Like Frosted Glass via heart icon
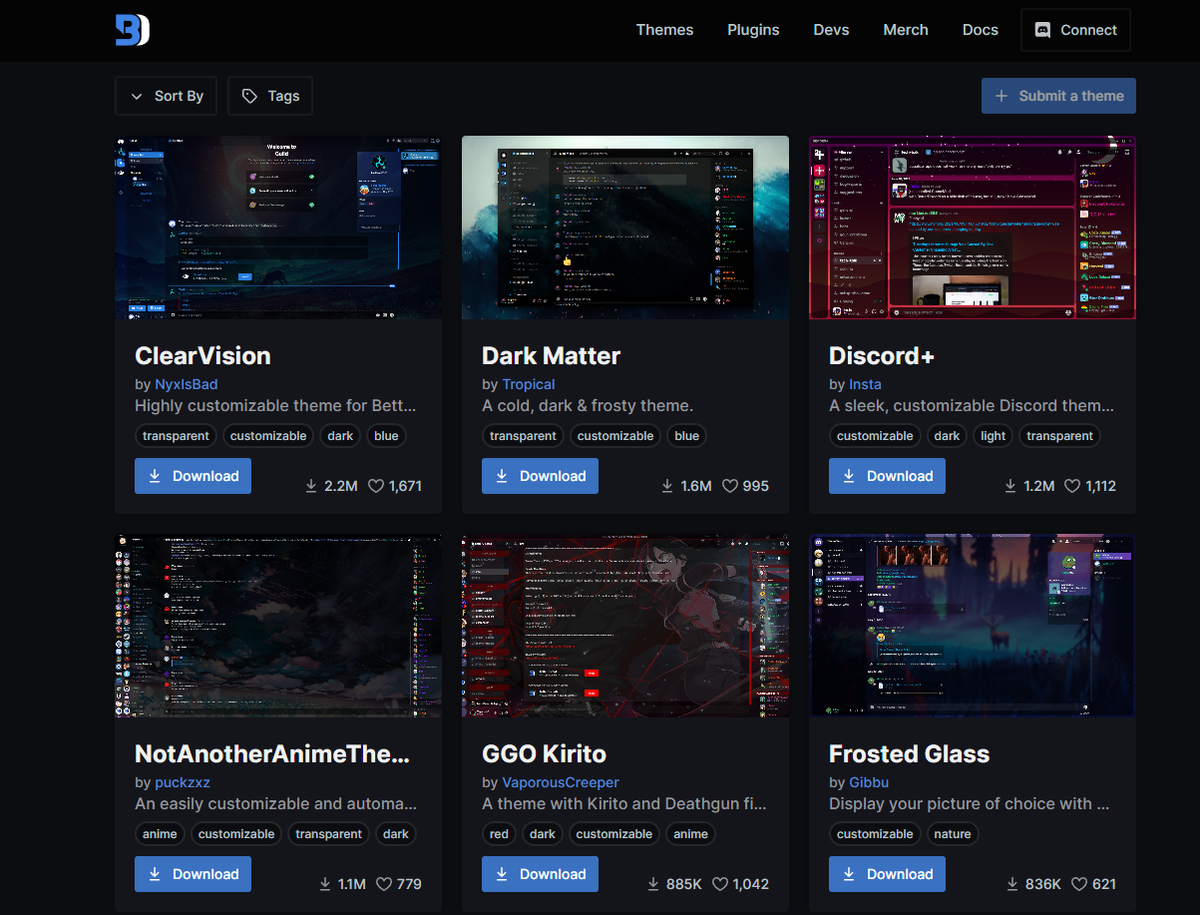 coord(1079,884)
